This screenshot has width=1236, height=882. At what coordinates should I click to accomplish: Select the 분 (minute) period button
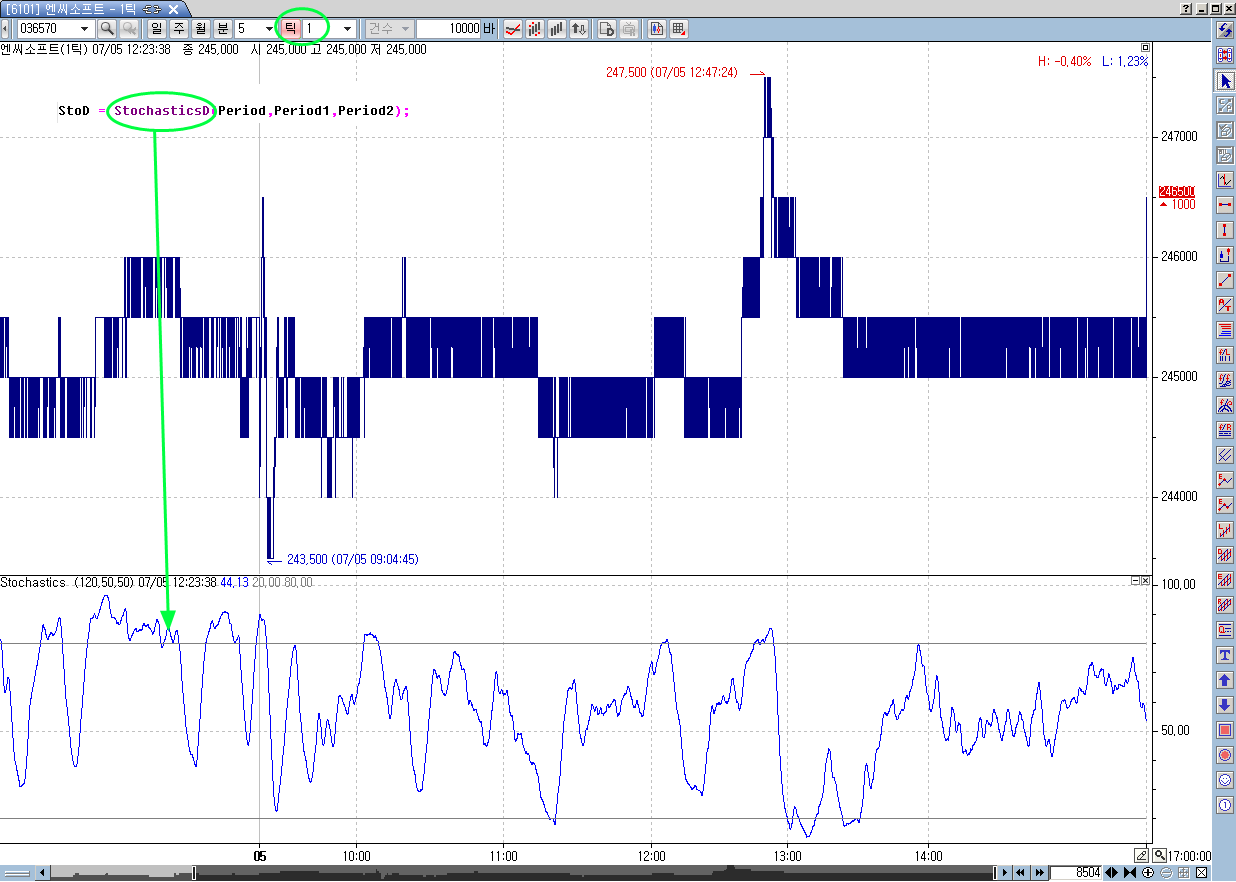click(x=223, y=29)
